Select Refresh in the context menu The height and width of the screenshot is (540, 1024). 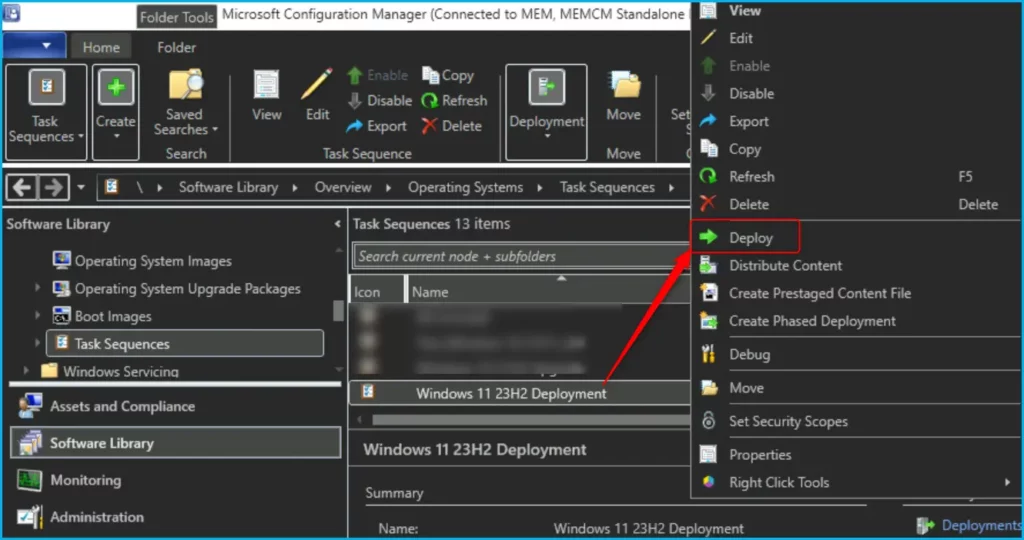point(751,177)
